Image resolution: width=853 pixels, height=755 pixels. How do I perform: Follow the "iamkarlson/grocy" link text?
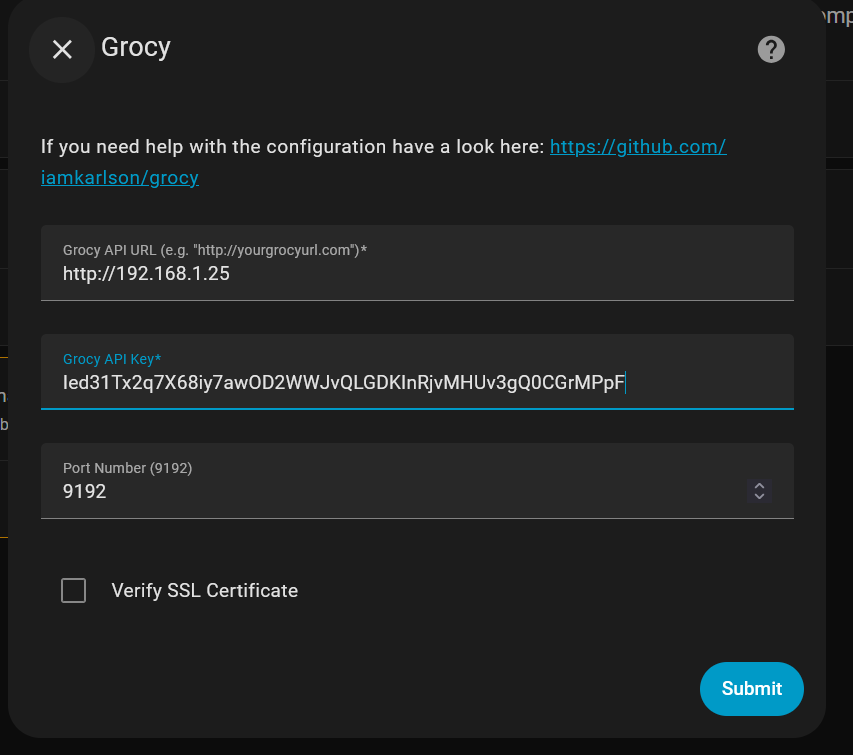120,178
